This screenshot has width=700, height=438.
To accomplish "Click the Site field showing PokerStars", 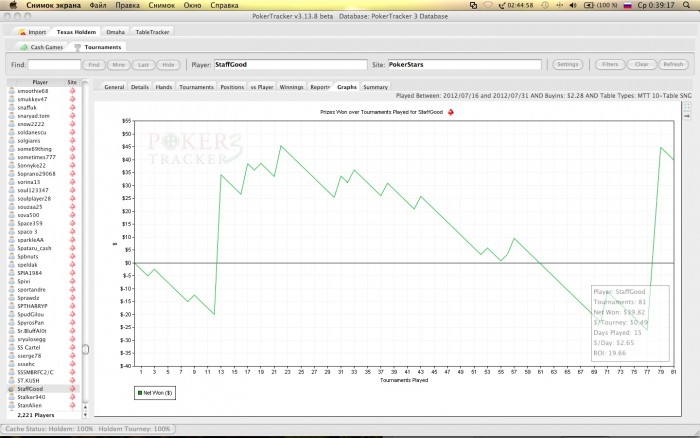I will (464, 64).
